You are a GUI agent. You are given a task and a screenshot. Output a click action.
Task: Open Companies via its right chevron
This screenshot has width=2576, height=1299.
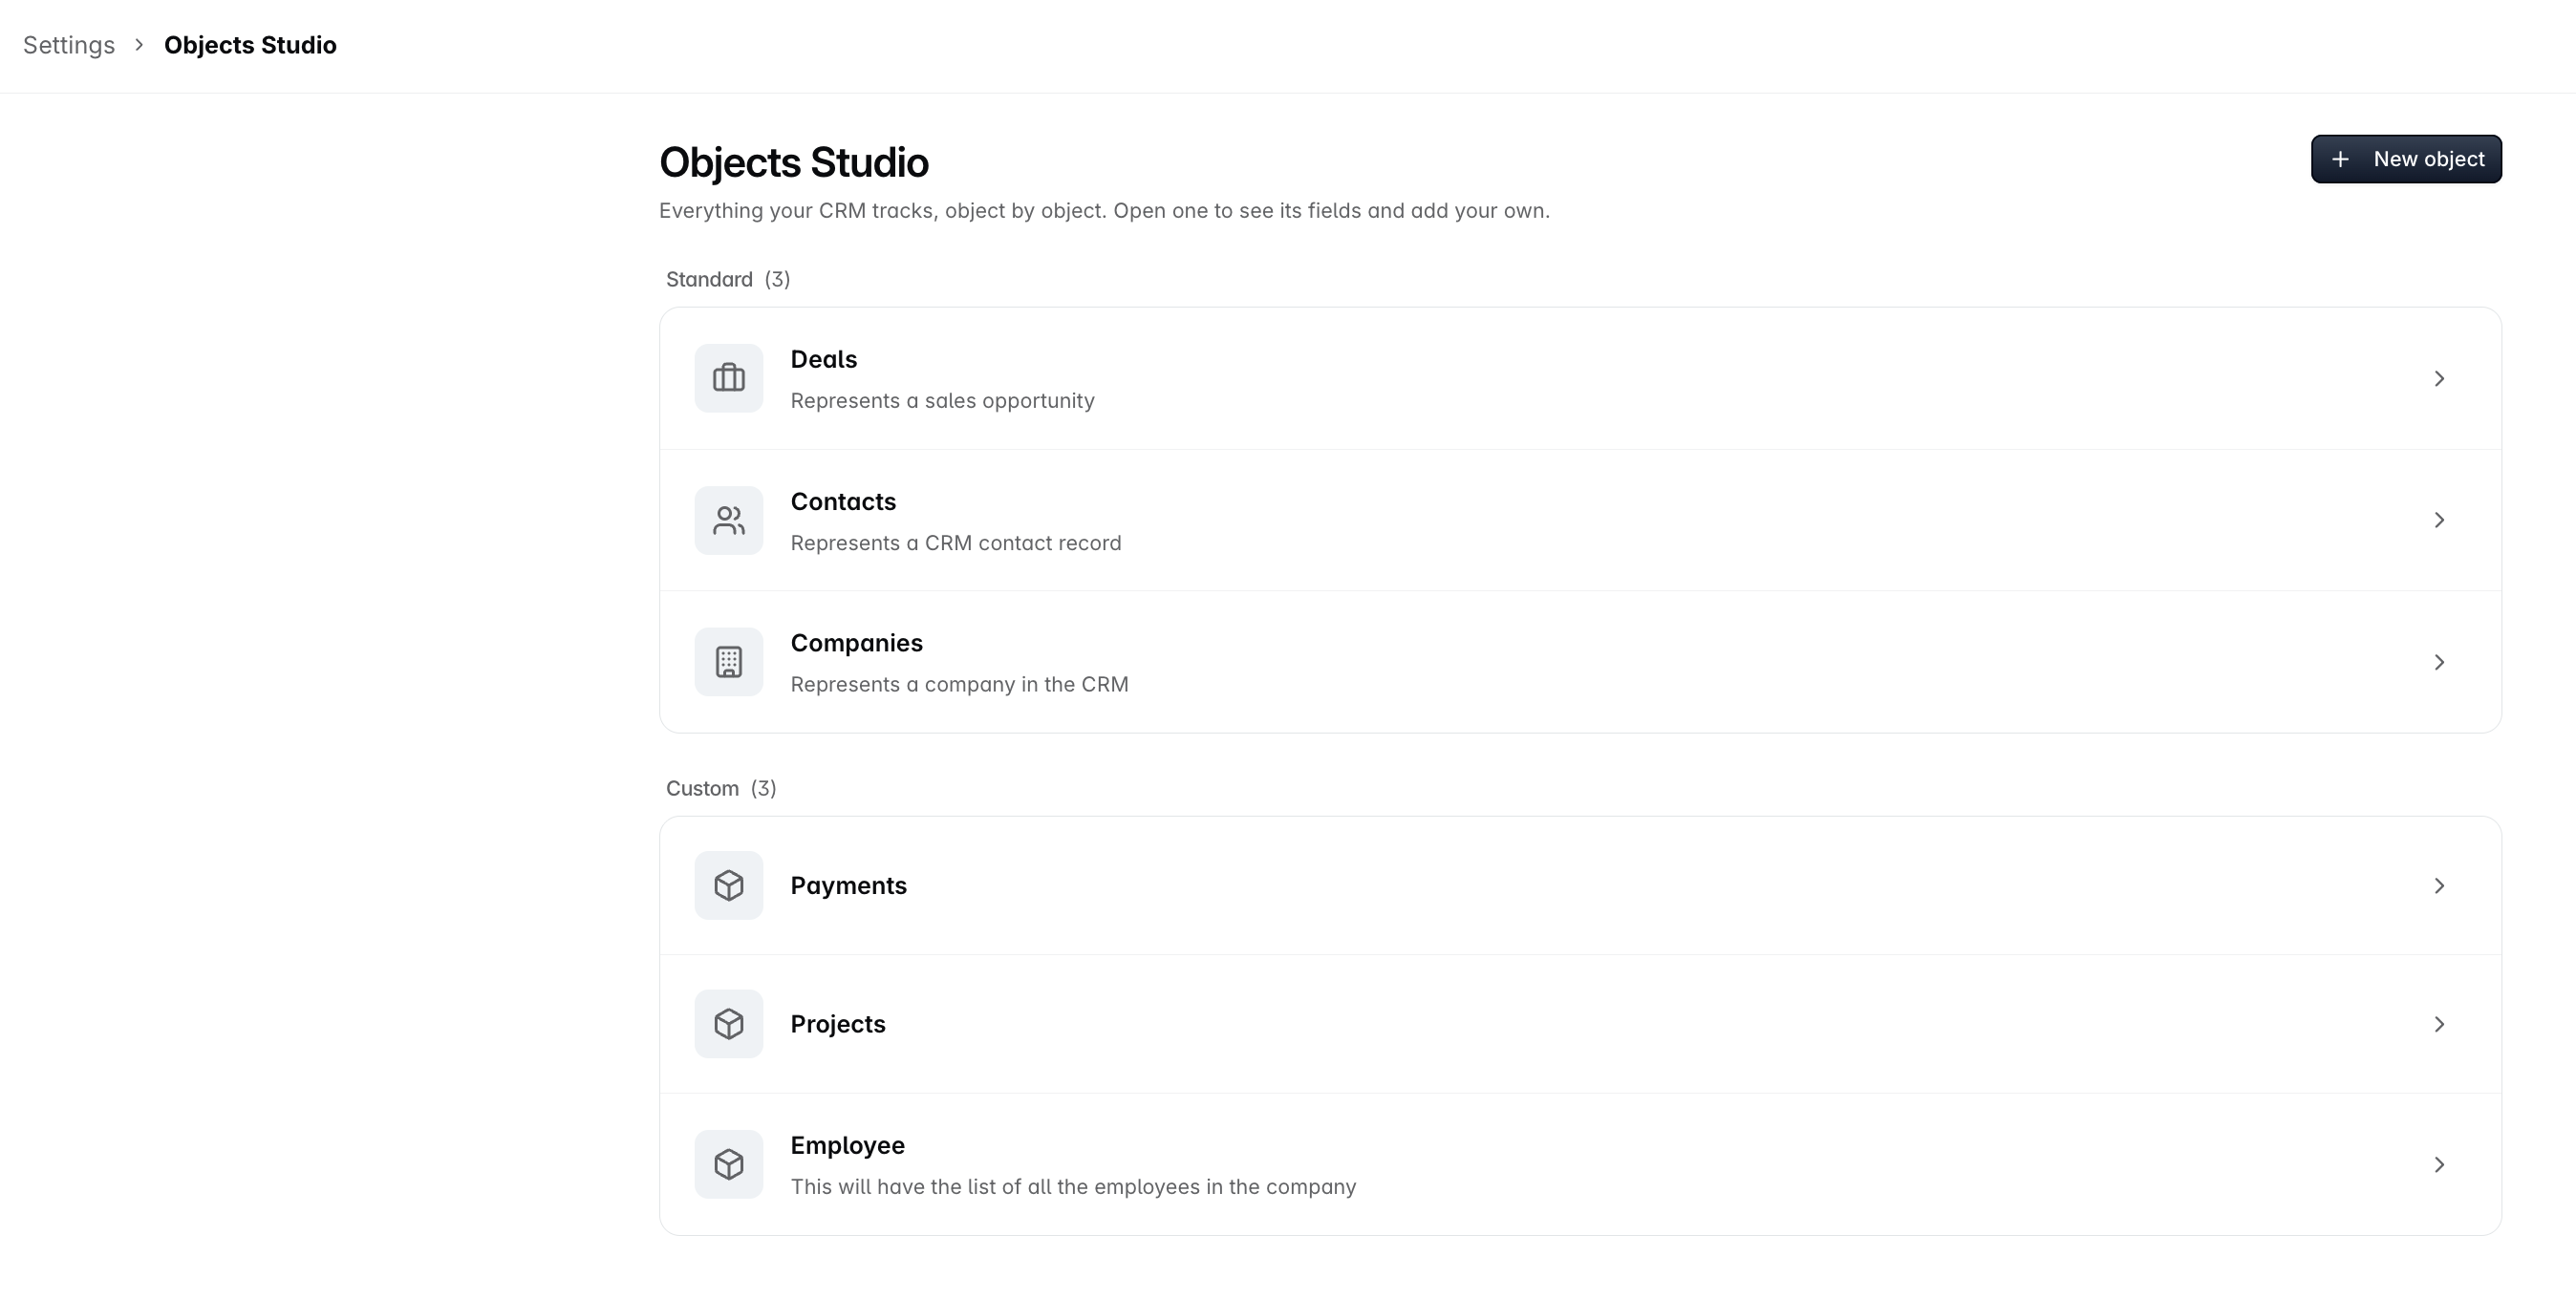pos(2439,662)
